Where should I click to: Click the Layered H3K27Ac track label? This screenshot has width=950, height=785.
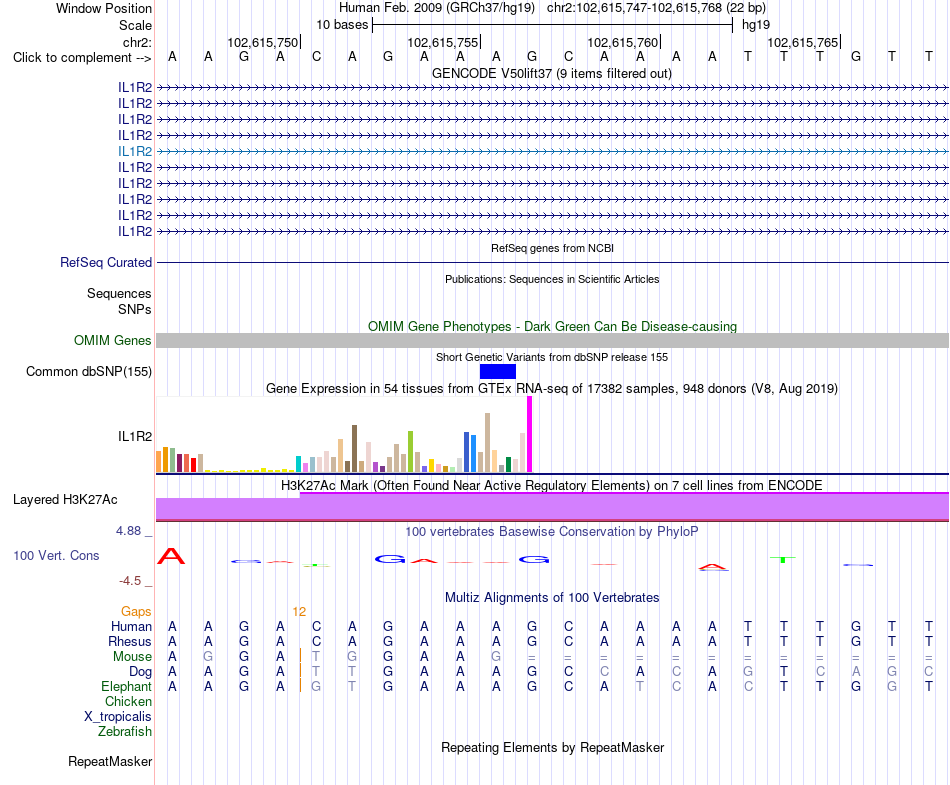click(x=65, y=500)
